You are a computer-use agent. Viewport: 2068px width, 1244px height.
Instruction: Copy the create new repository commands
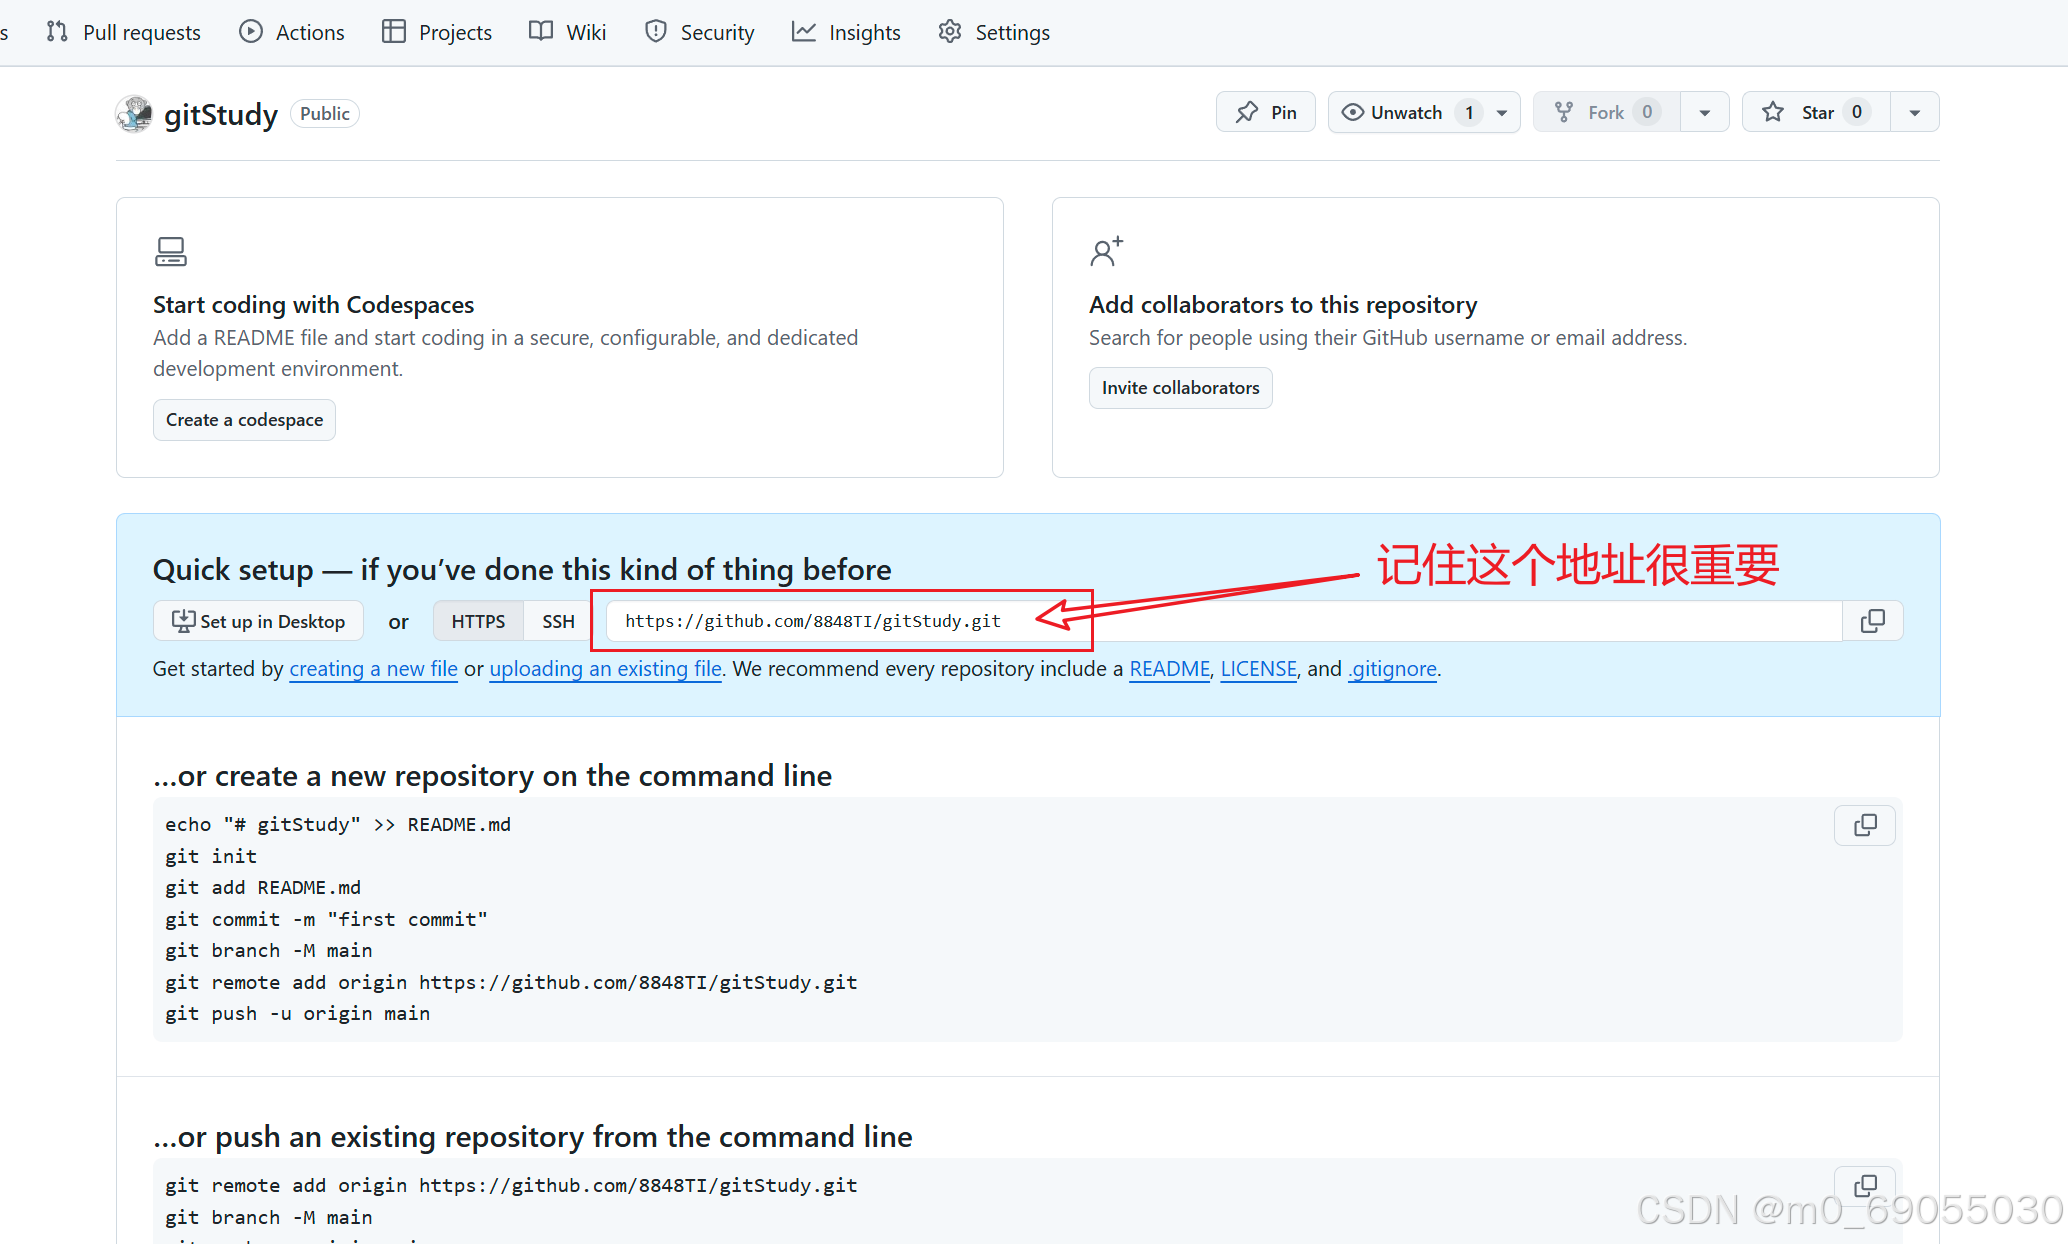tap(1864, 826)
